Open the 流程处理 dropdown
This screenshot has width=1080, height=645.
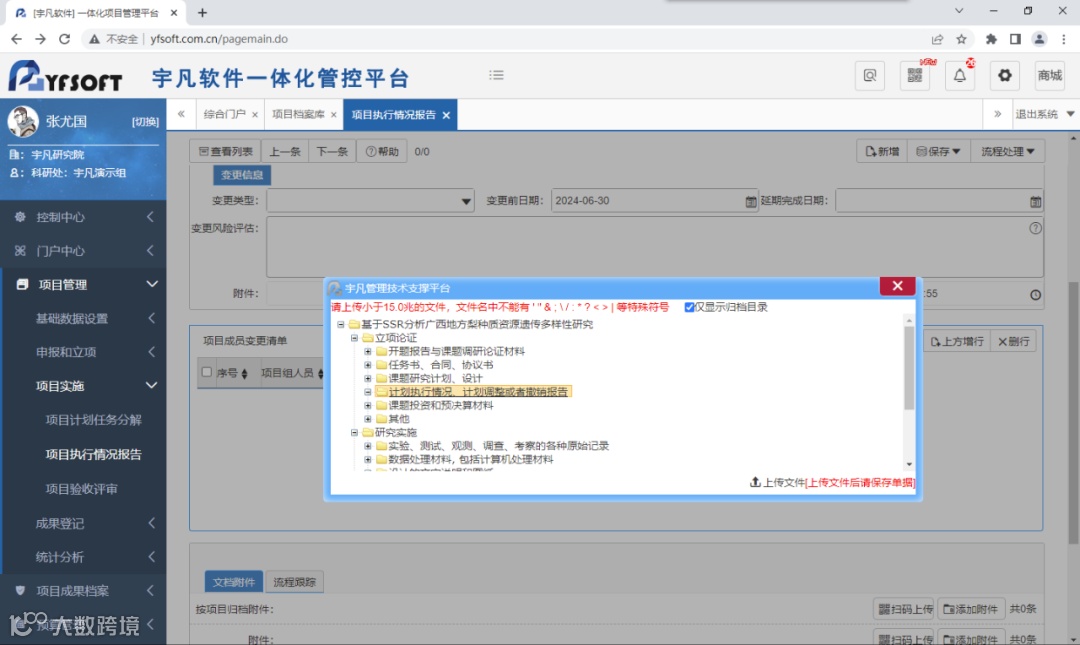point(1008,152)
